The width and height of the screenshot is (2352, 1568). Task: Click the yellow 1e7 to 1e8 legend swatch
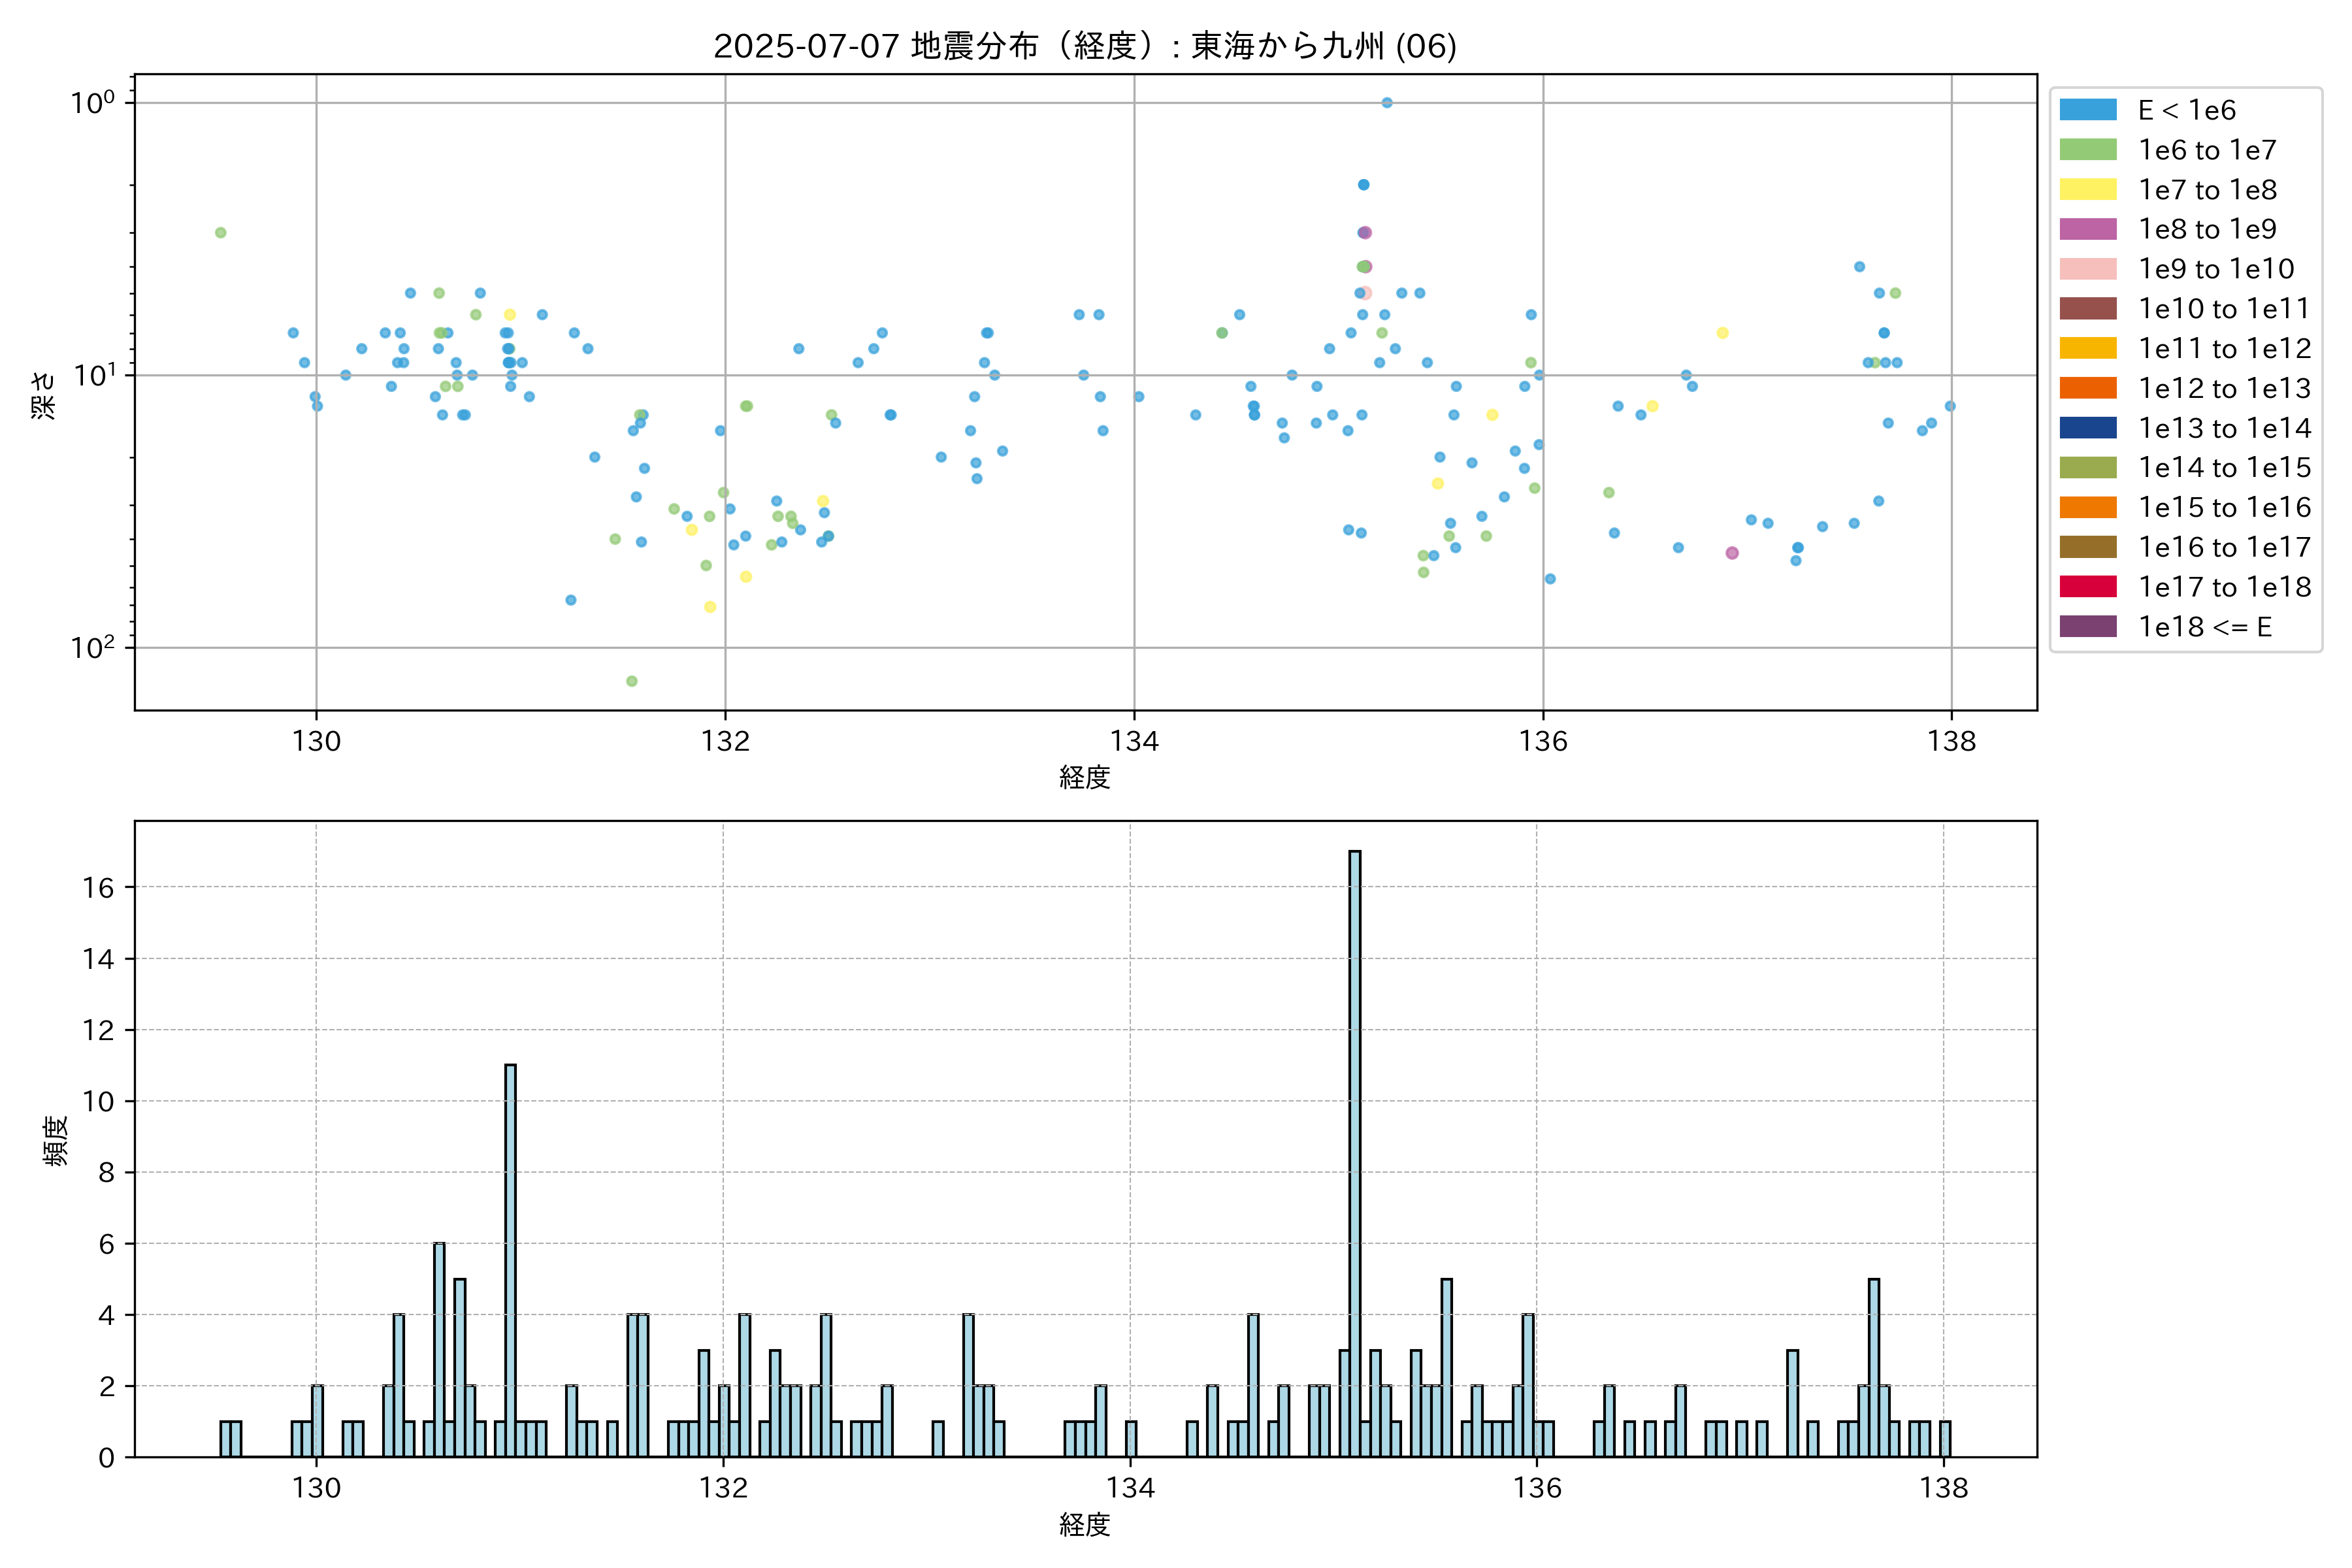2087,189
